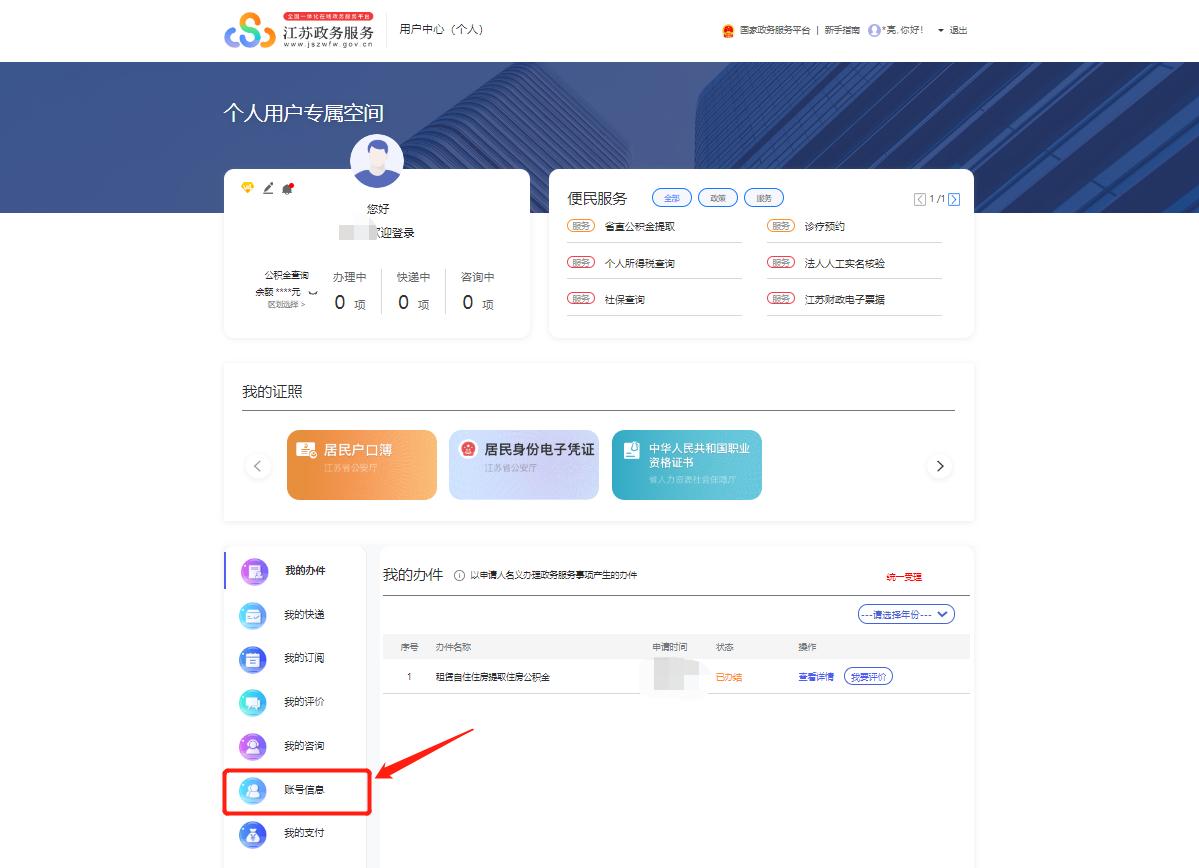Viewport: 1199px width, 868px height.
Task: Go to next page of 便民服务
Action: [x=954, y=199]
